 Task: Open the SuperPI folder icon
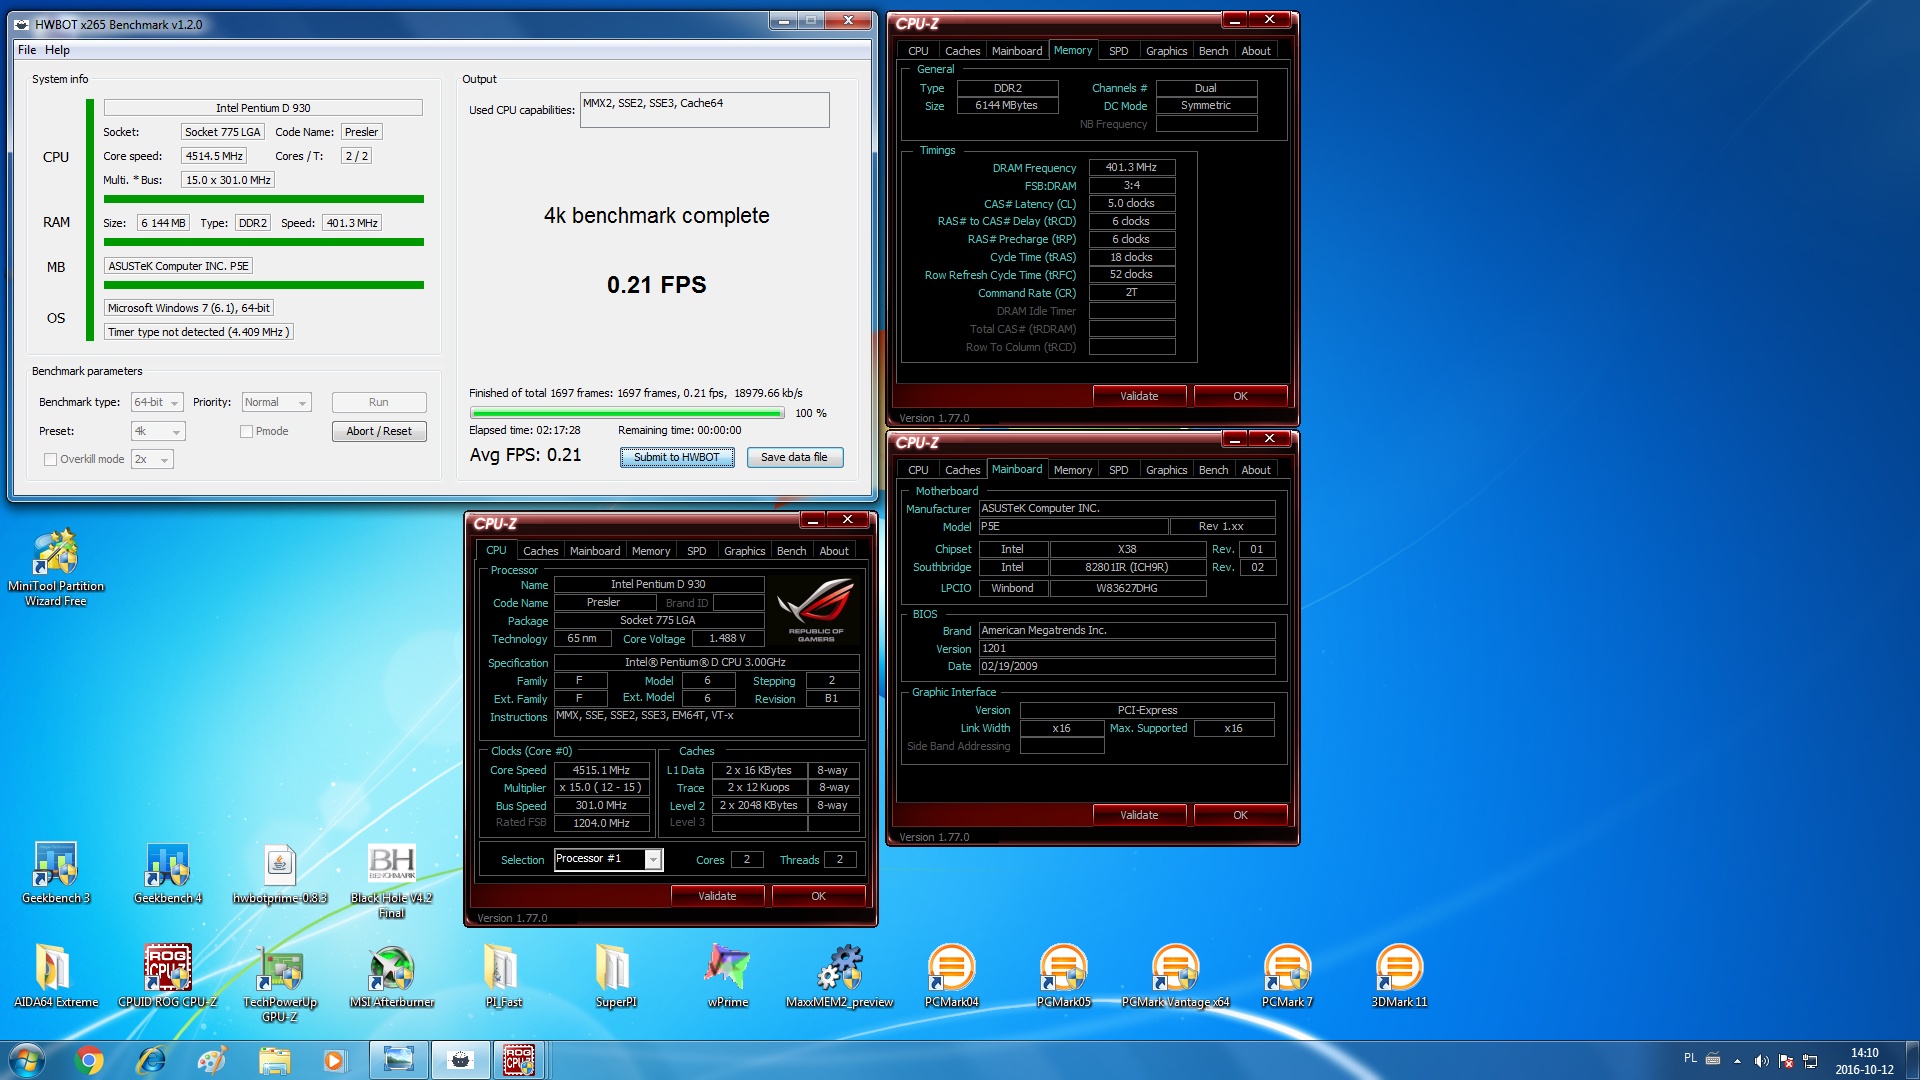click(x=616, y=976)
